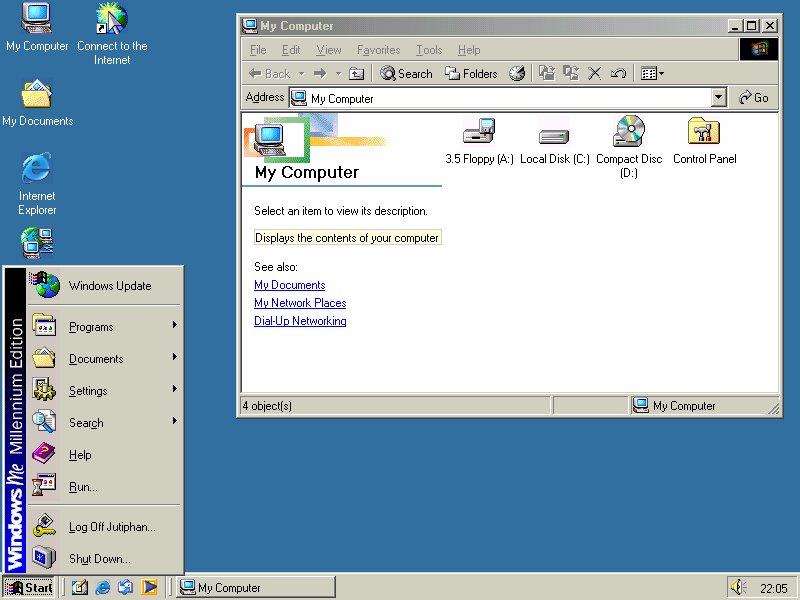Screen dimensions: 800x600
Task: Click the Show Desktop quick launch icon
Action: (x=80, y=587)
